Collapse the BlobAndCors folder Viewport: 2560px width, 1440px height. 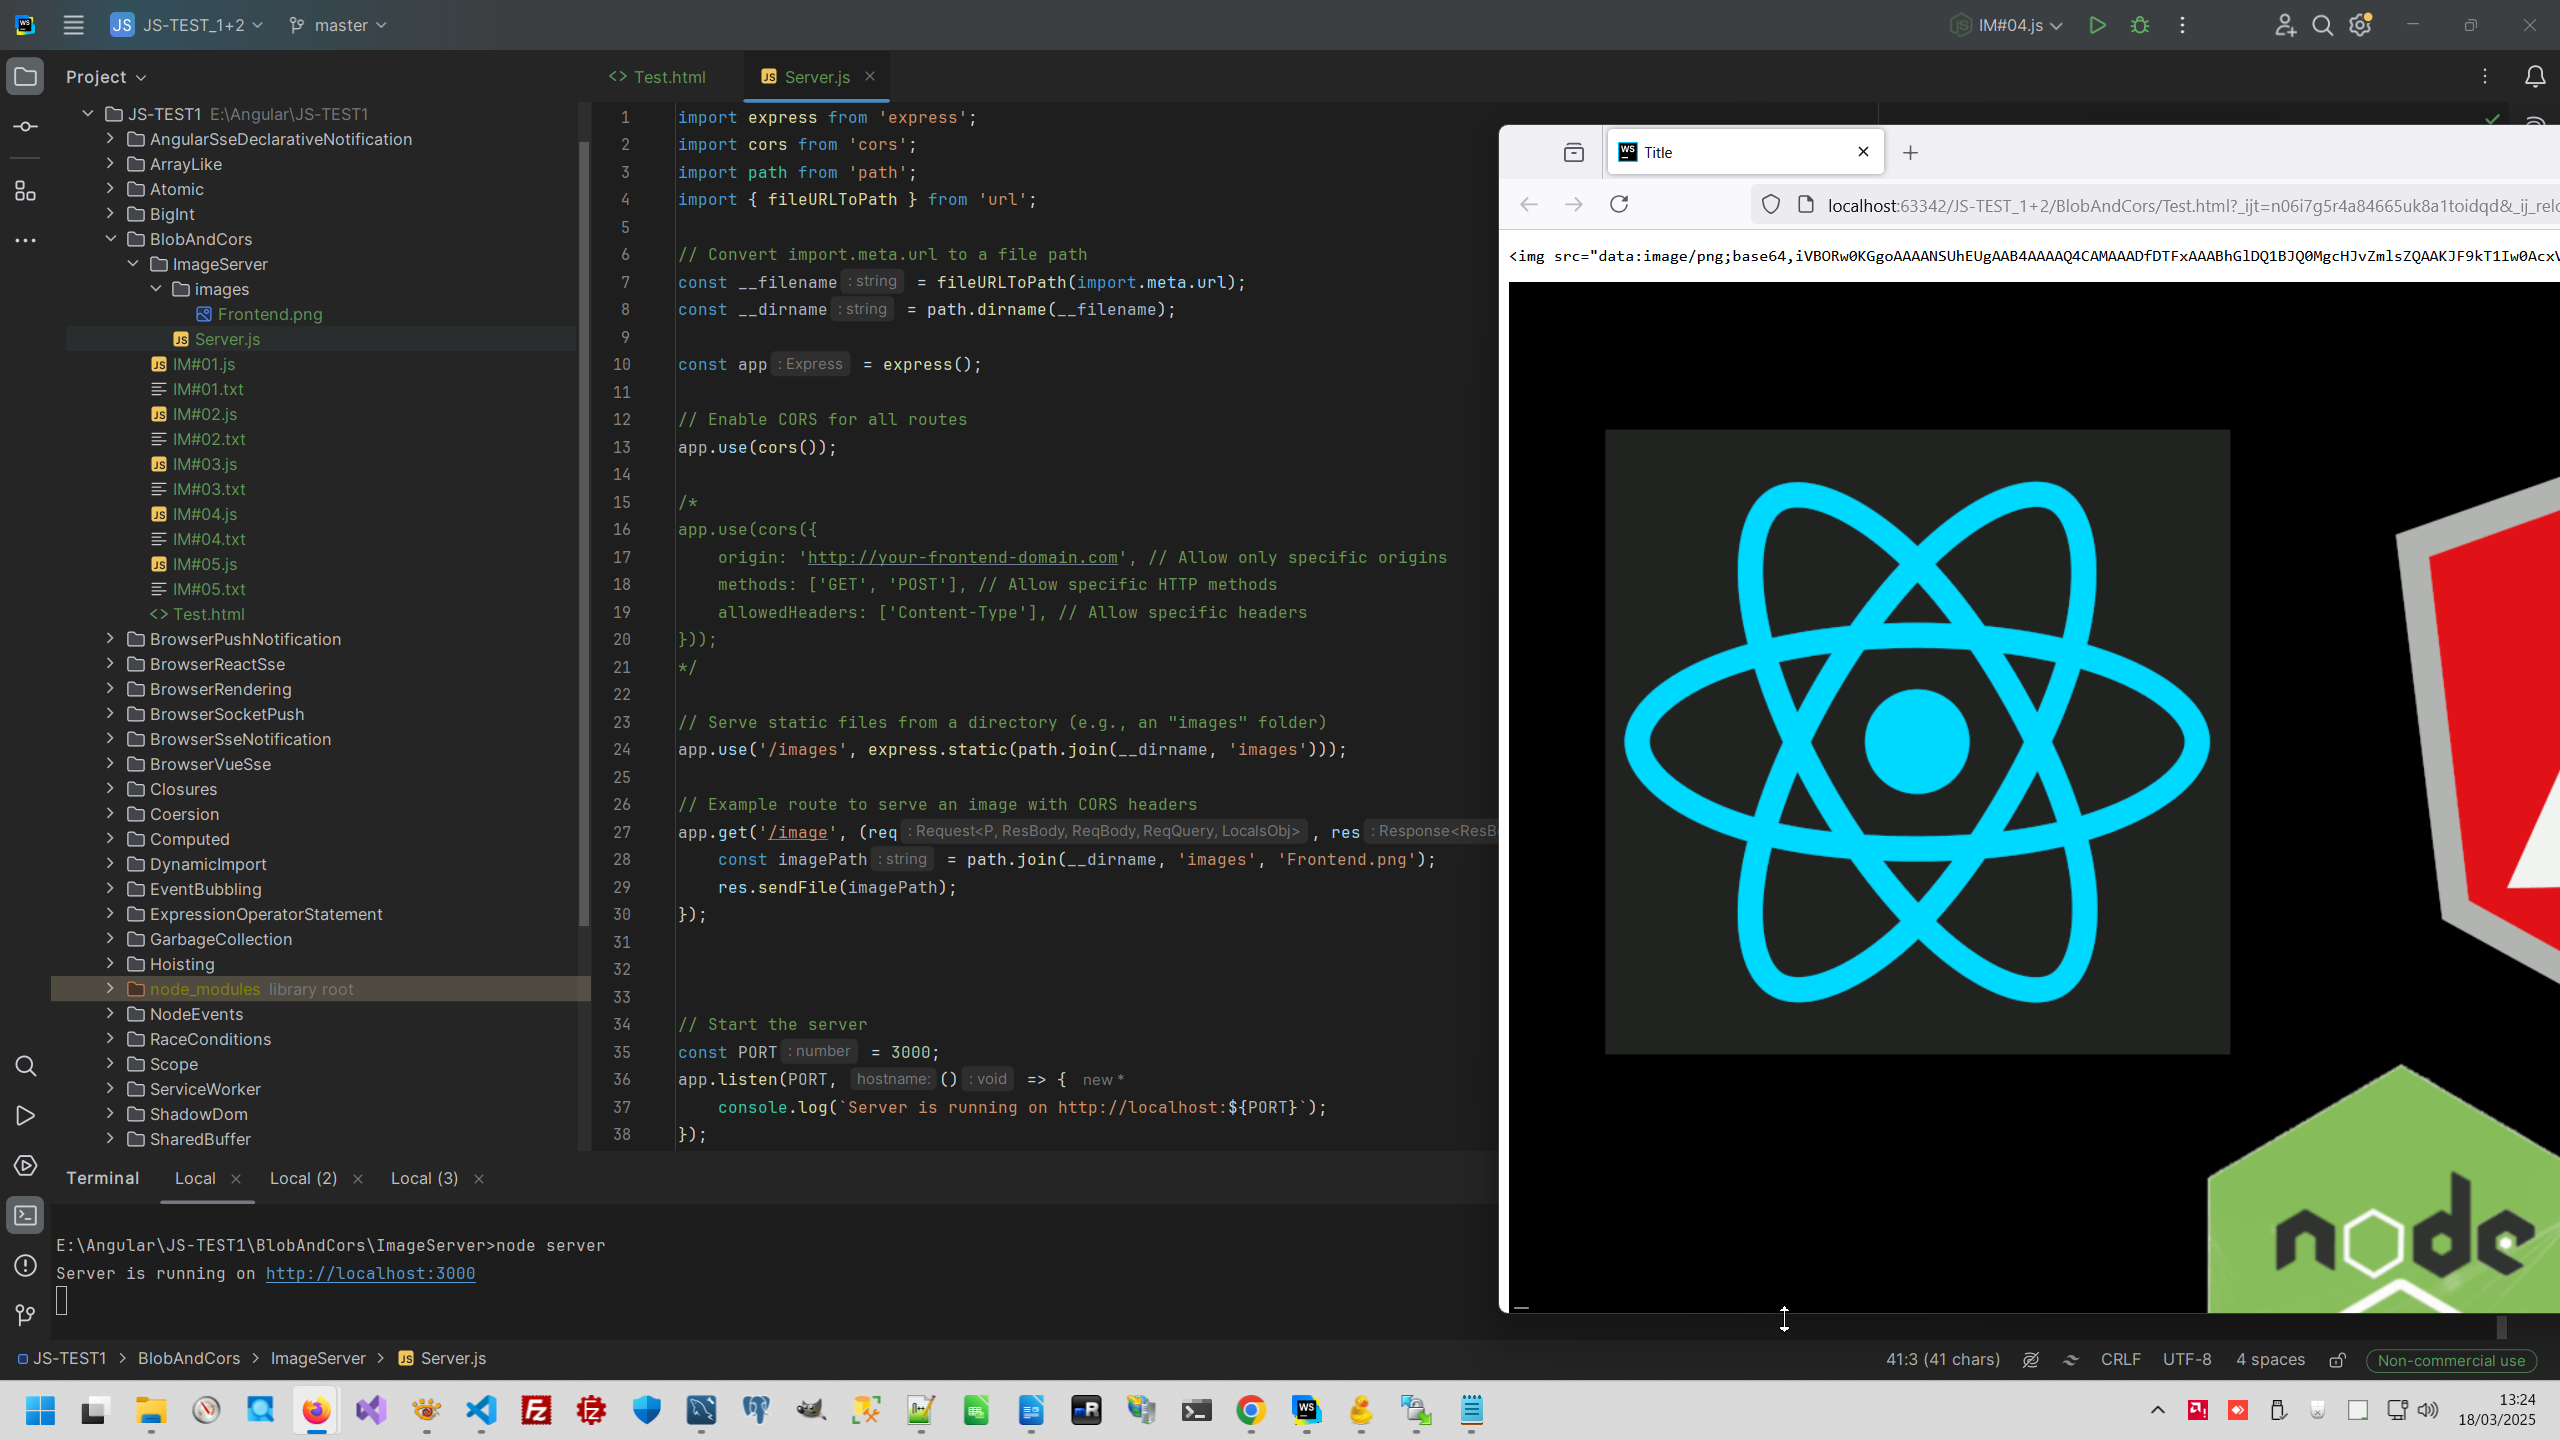coord(110,239)
